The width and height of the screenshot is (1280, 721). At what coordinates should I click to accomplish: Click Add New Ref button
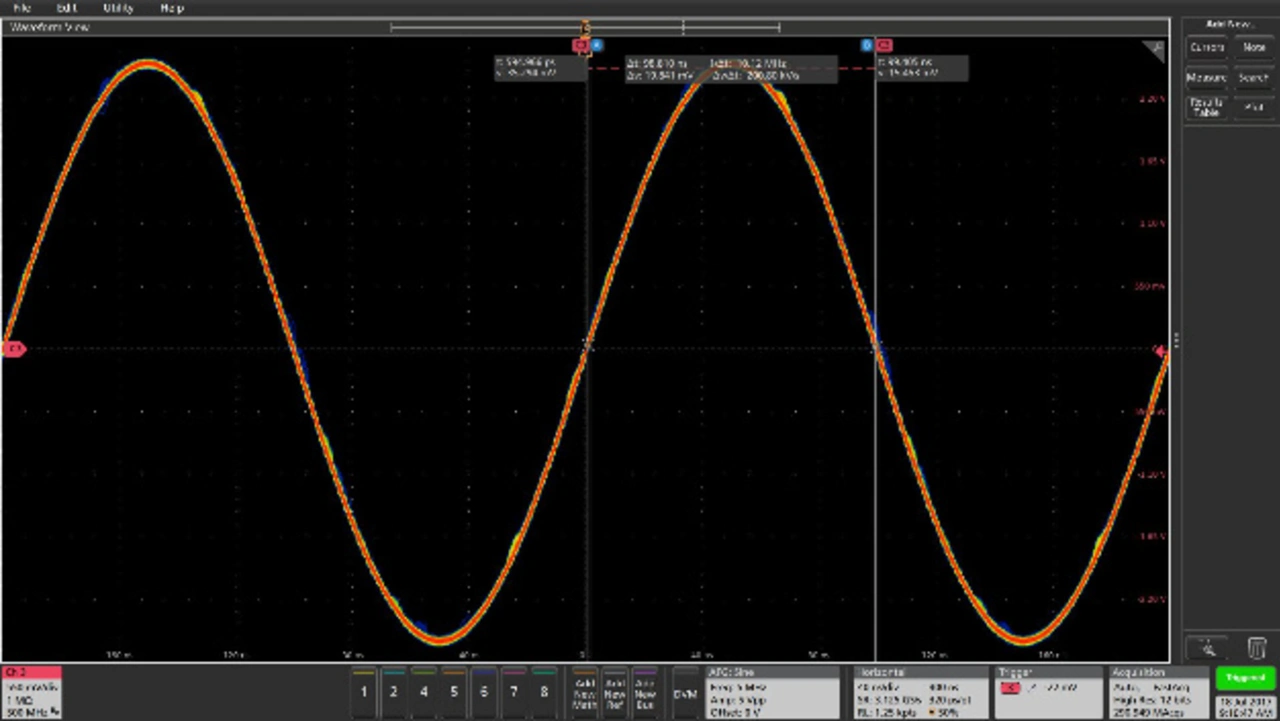tap(615, 691)
